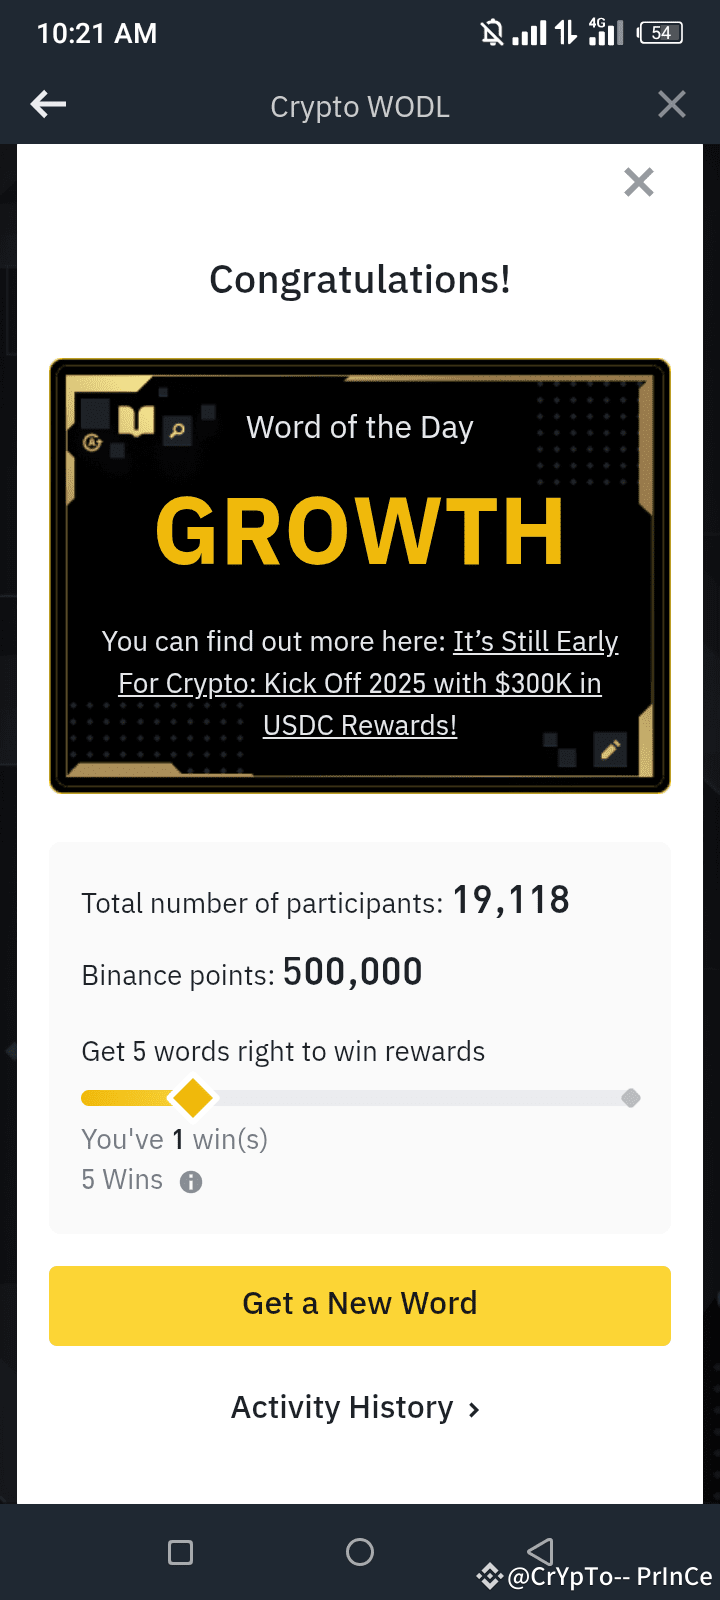Tap Android back triangle button
Viewport: 720px width, 1600px height.
[x=540, y=1552]
